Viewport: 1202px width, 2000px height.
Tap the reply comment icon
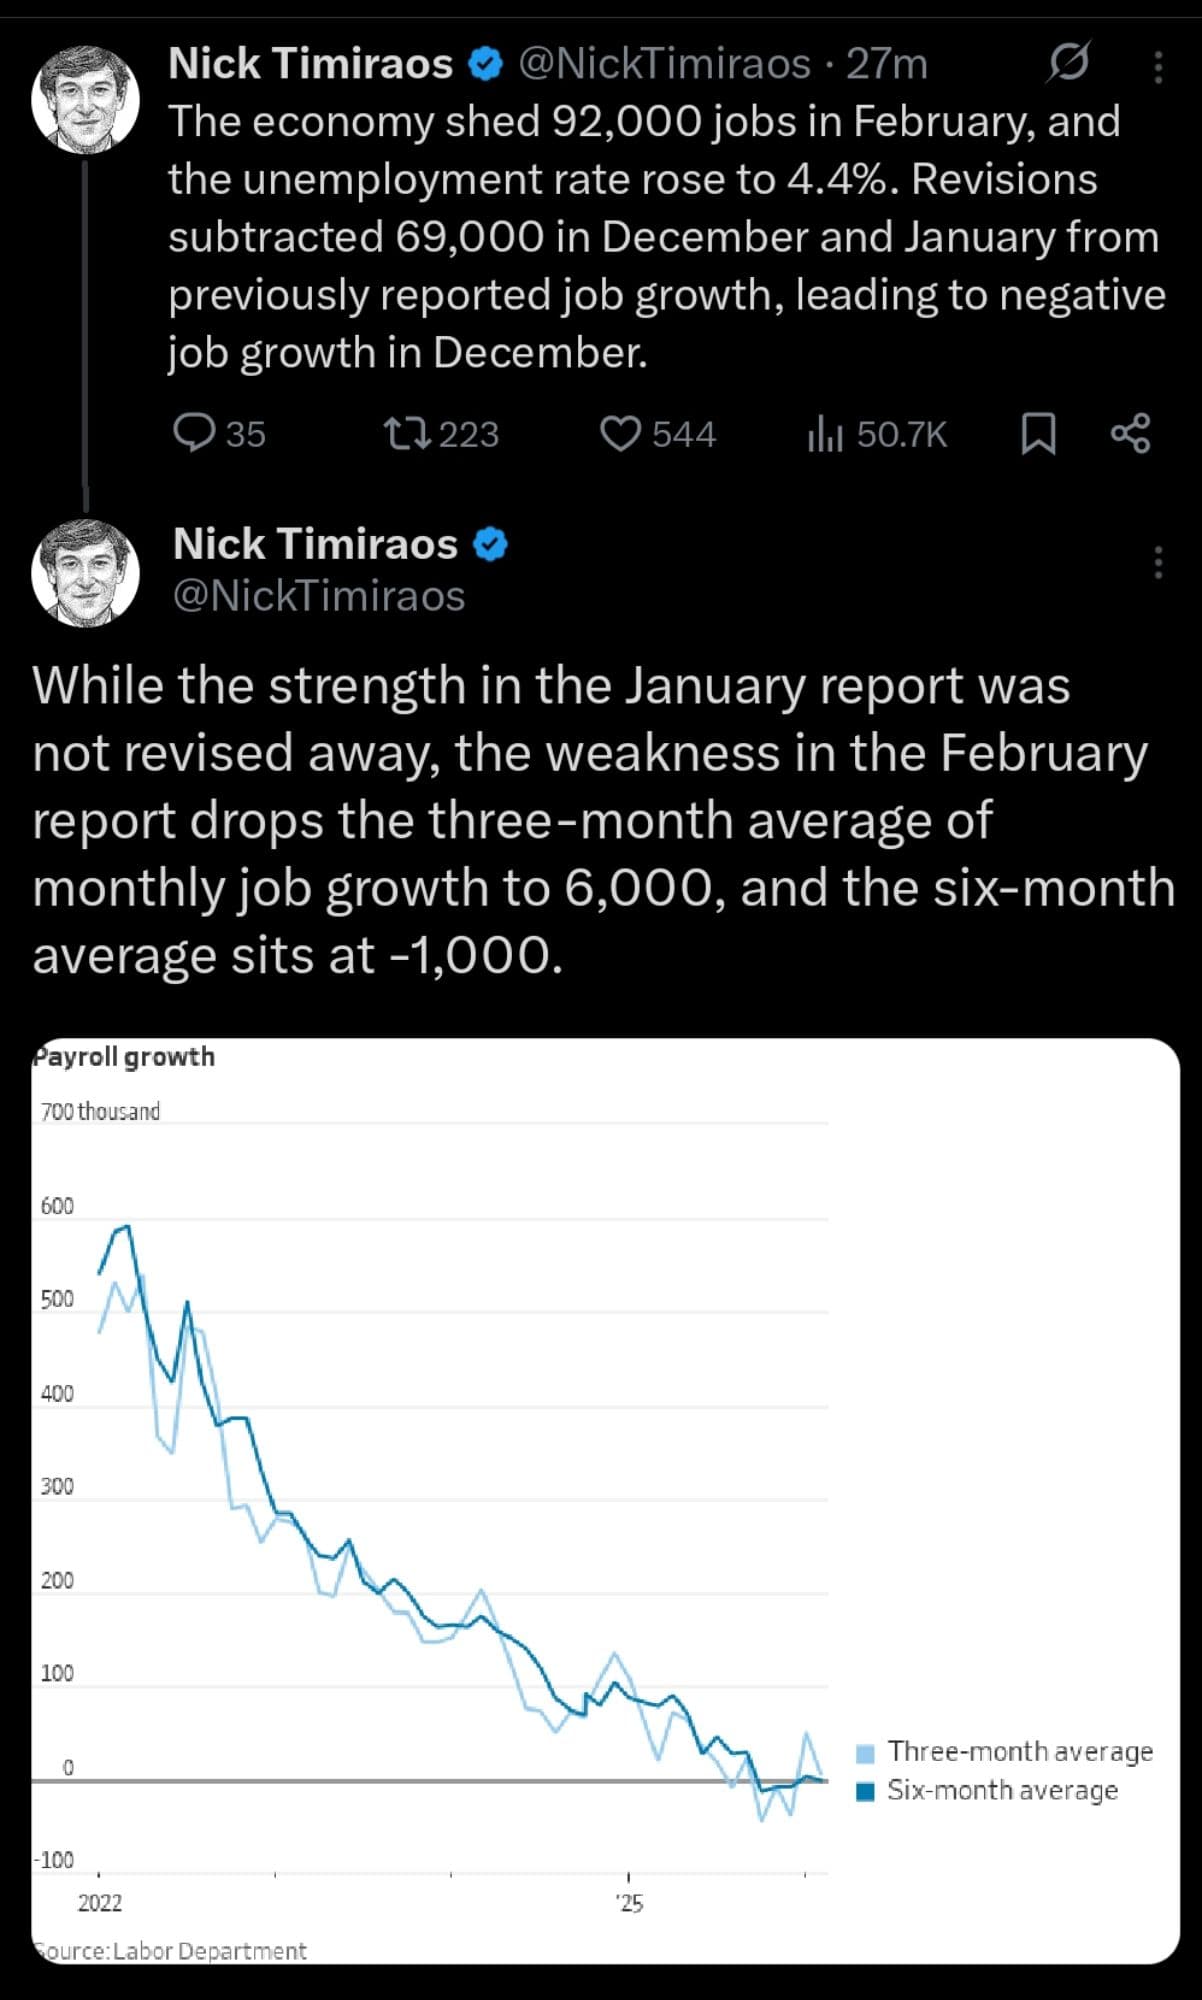[x=194, y=434]
